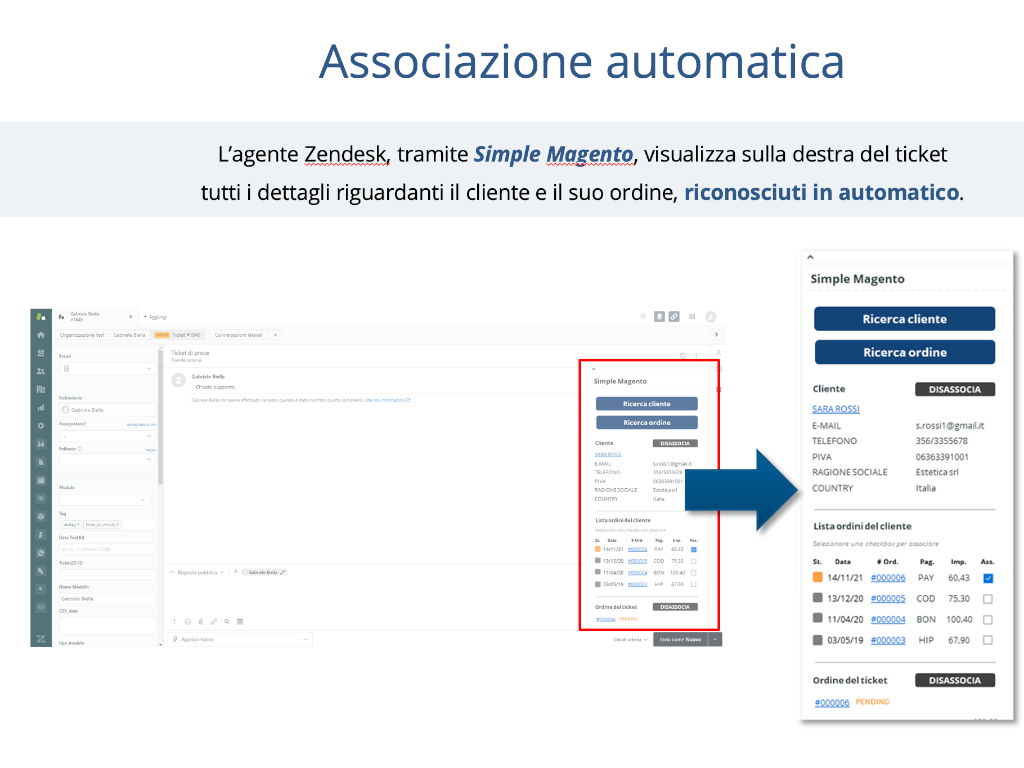1024x768 pixels.
Task: Click the Nome Modello input field
Action: point(108,598)
